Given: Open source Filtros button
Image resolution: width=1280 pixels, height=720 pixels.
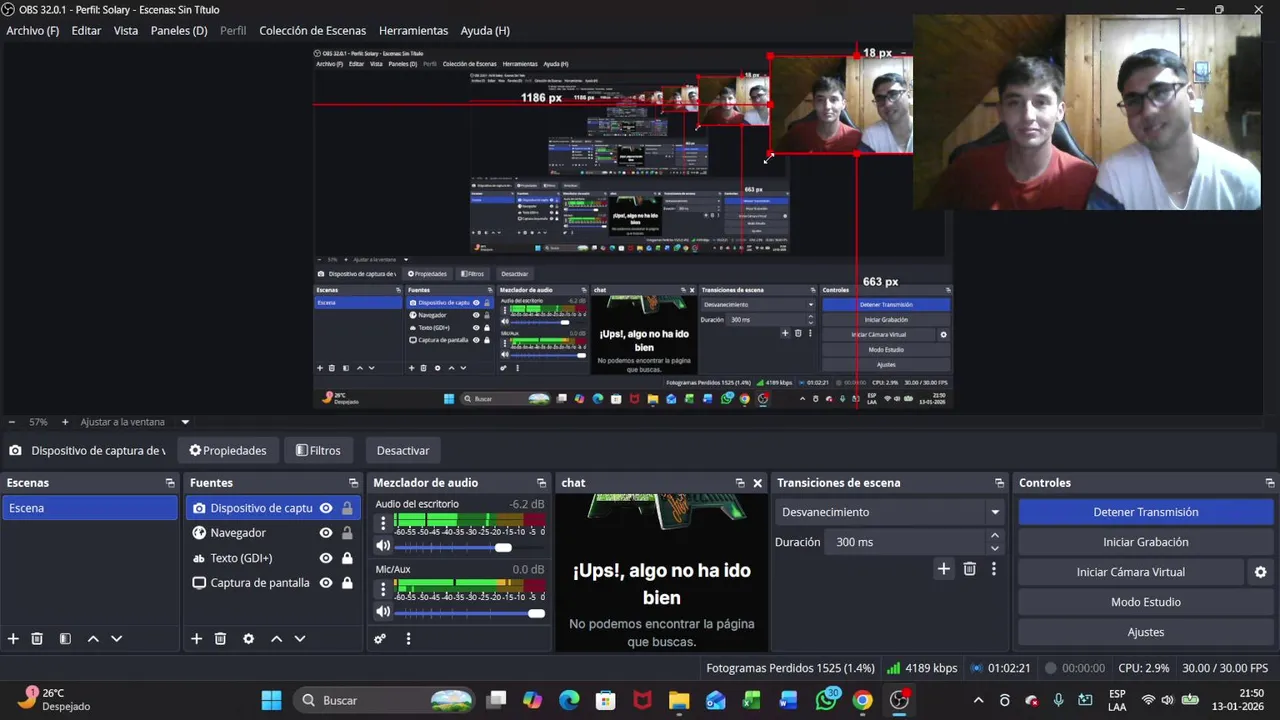Looking at the screenshot, I should pos(318,451).
